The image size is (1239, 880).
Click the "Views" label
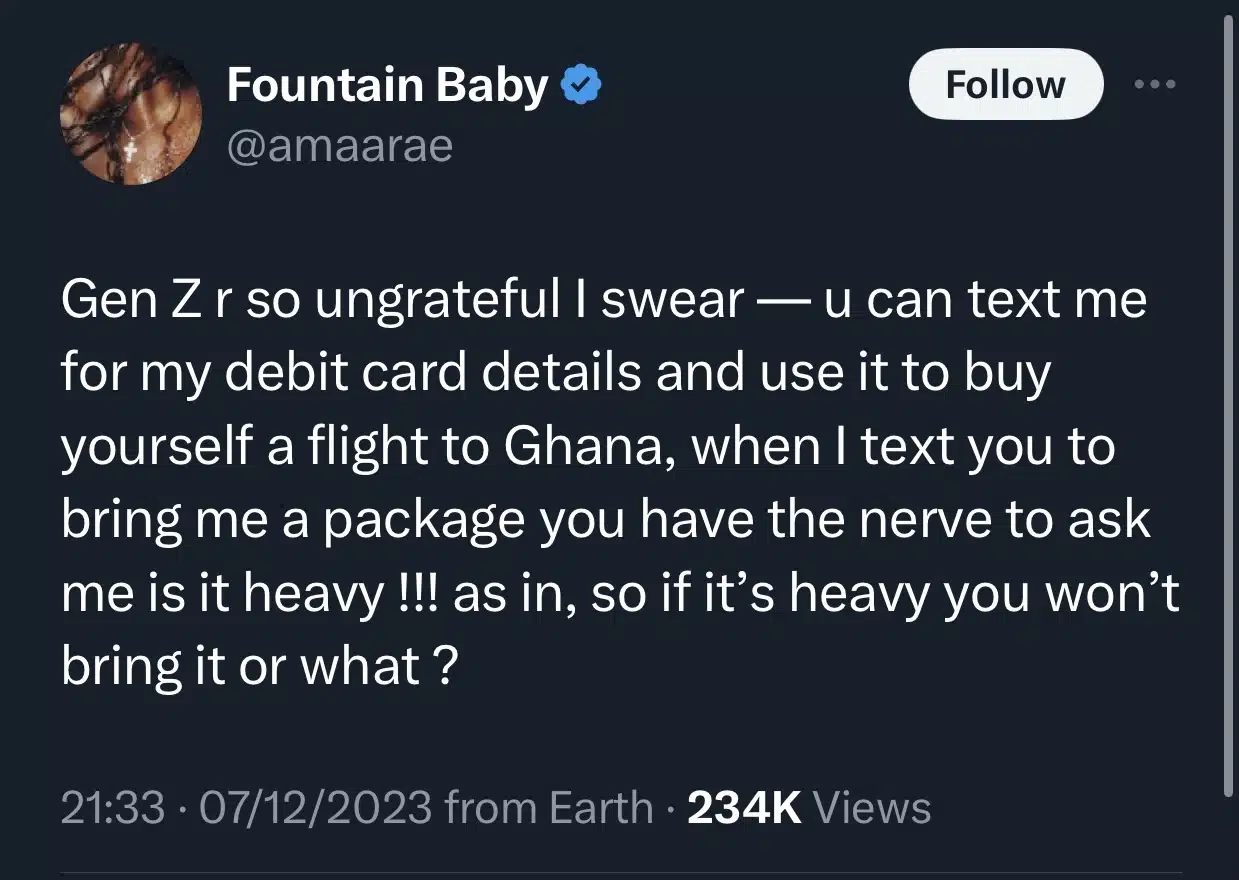873,808
